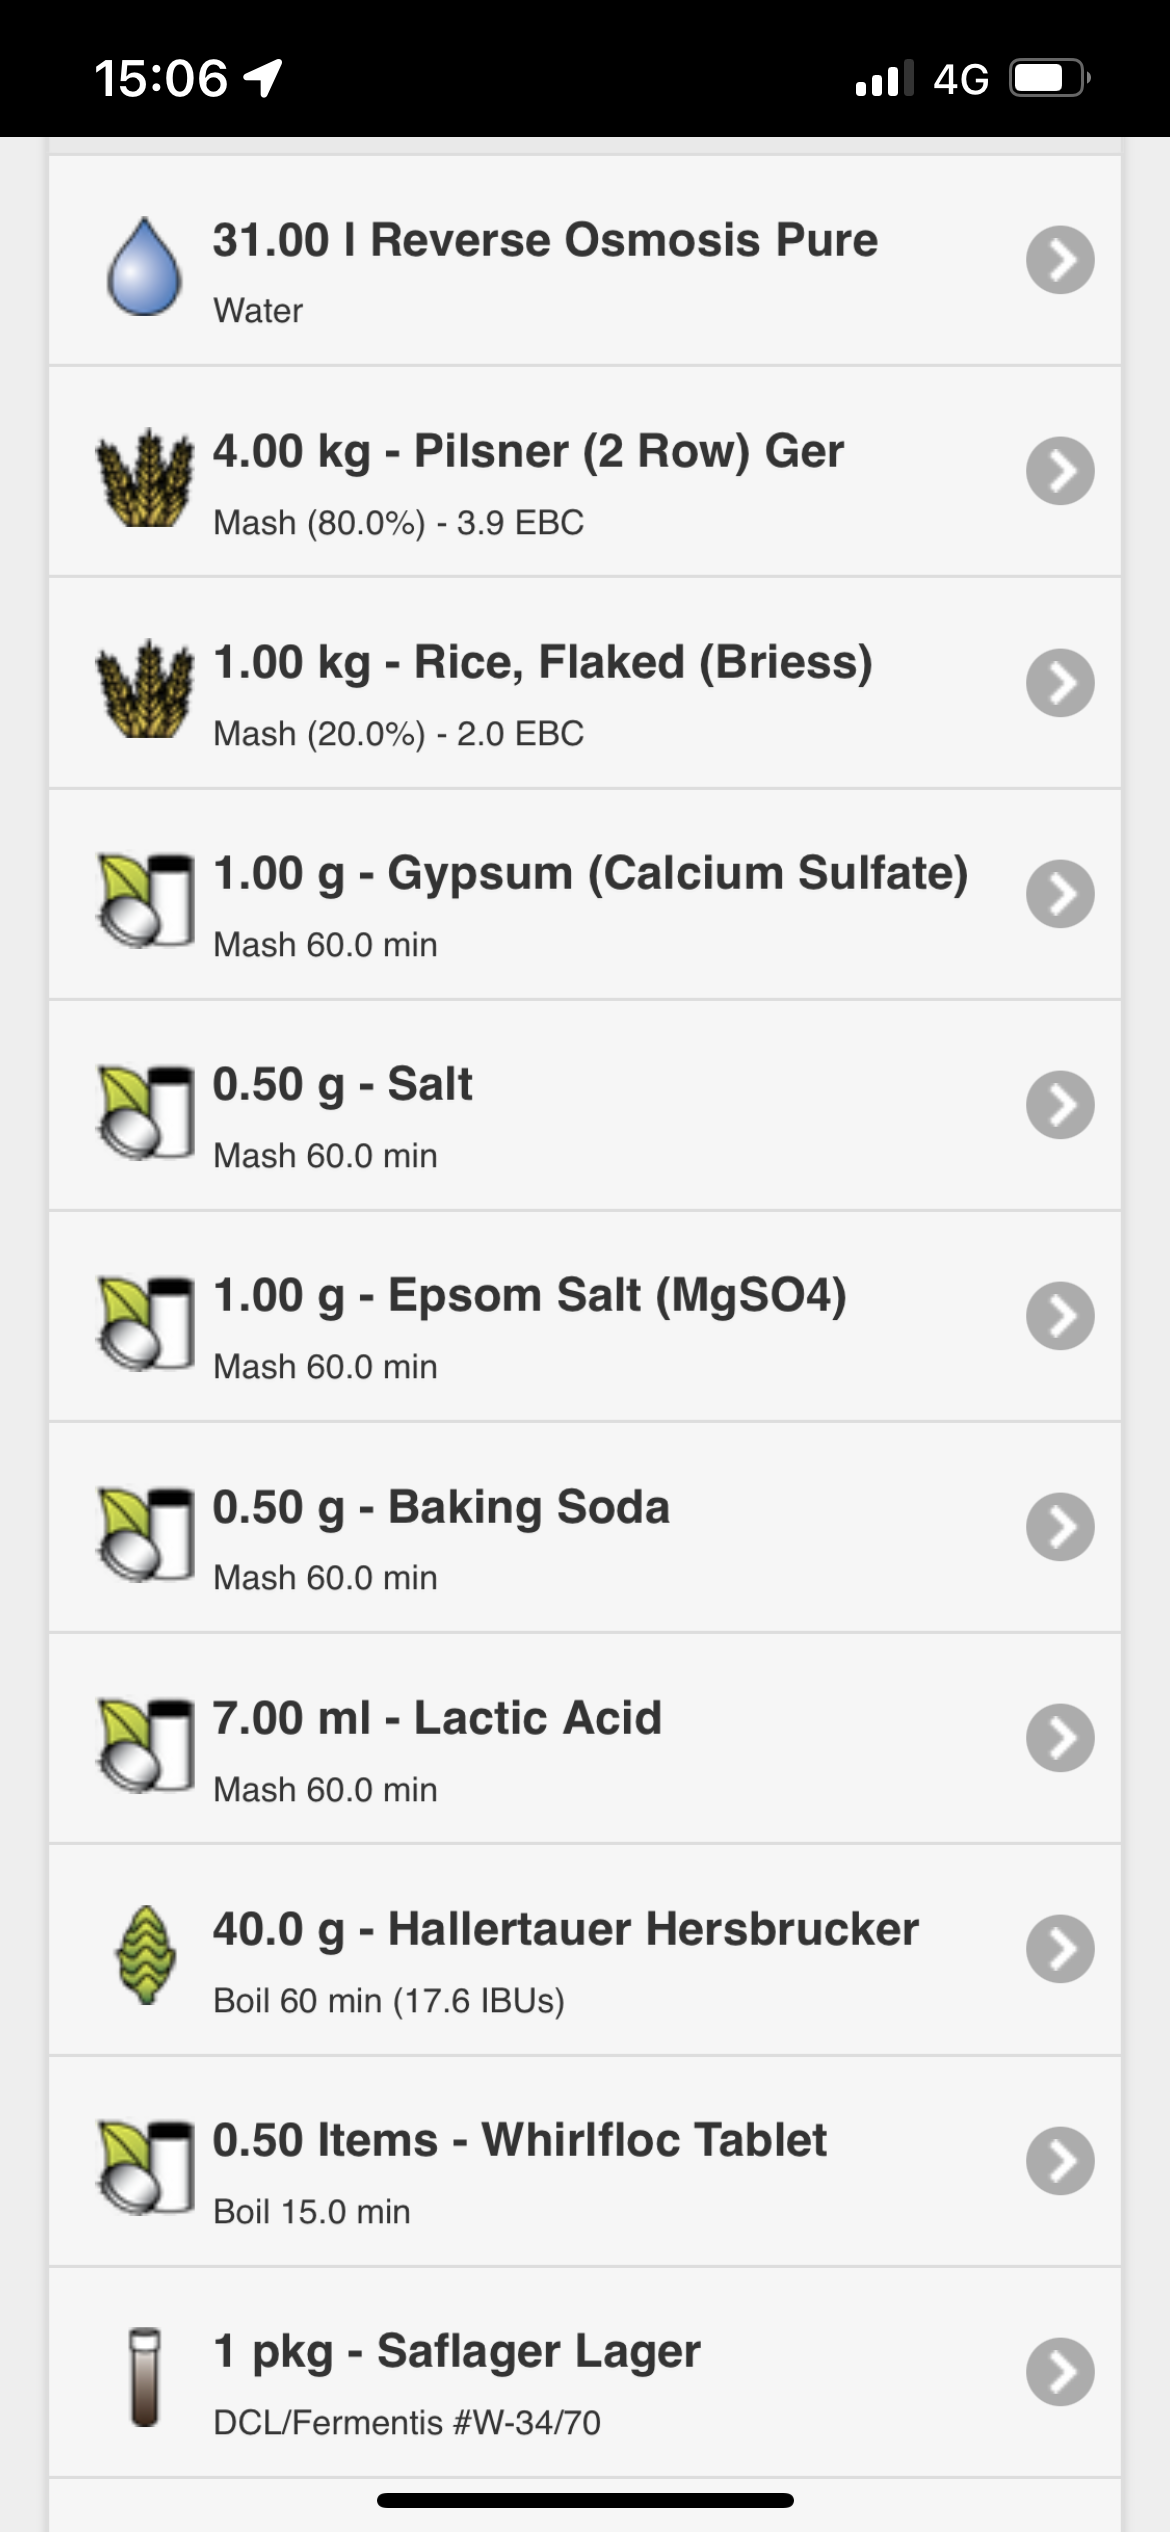Screen dimensions: 1170x2532
Task: Open Reverse Osmosis Pure chevron arrow
Action: 1060,260
